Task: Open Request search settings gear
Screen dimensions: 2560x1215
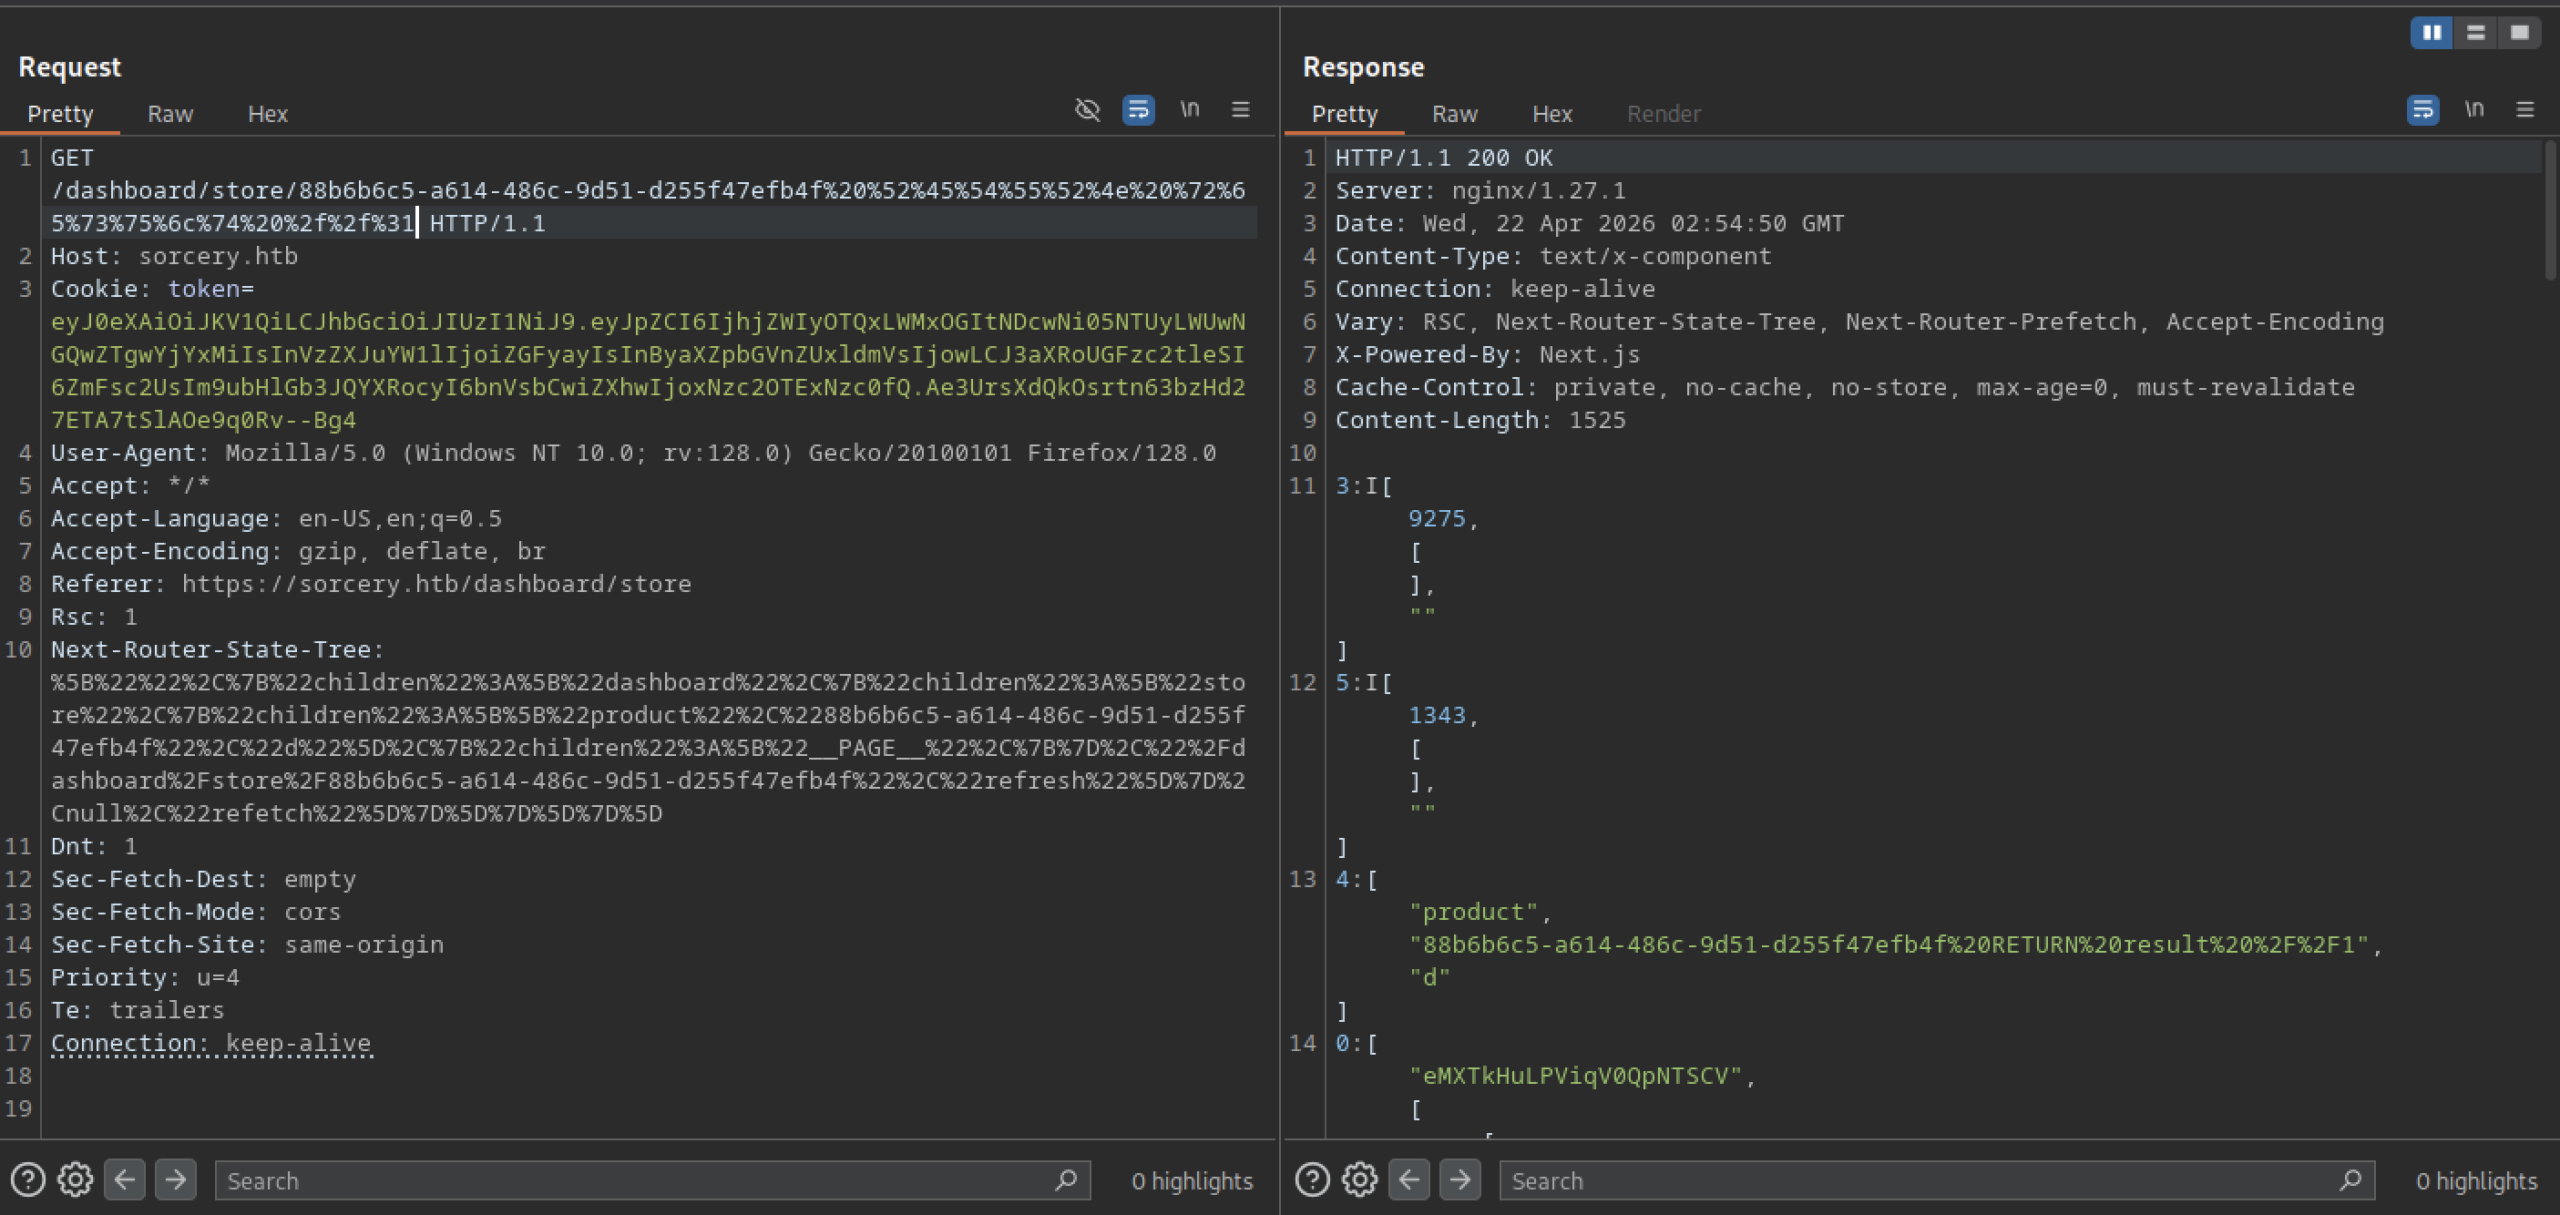Action: [x=76, y=1180]
